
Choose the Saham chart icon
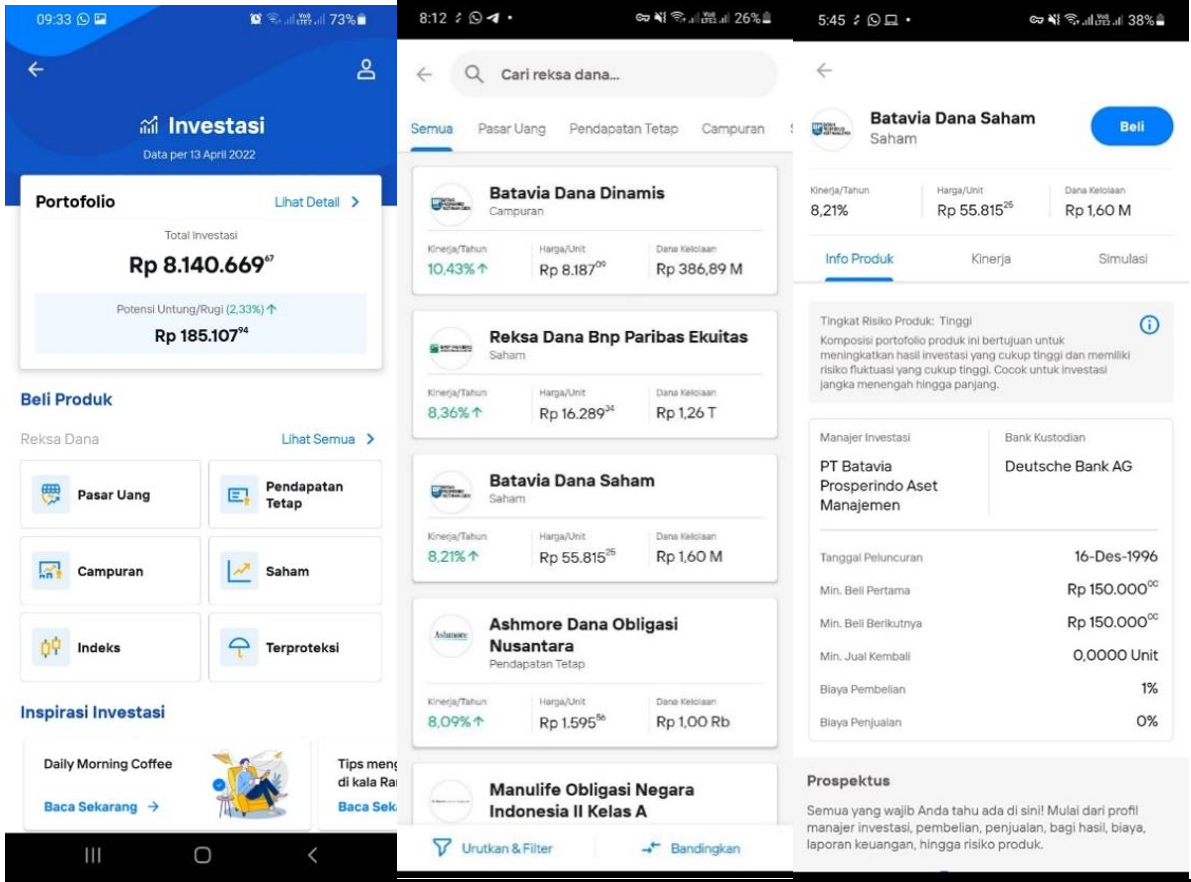point(238,571)
